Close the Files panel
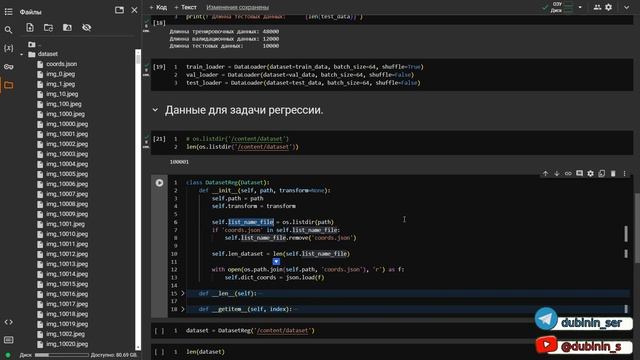 click(134, 10)
